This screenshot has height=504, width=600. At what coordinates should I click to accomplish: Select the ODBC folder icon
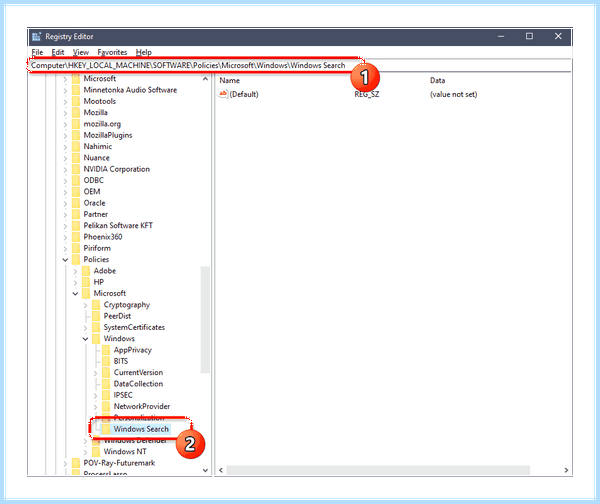pyautogui.click(x=76, y=180)
